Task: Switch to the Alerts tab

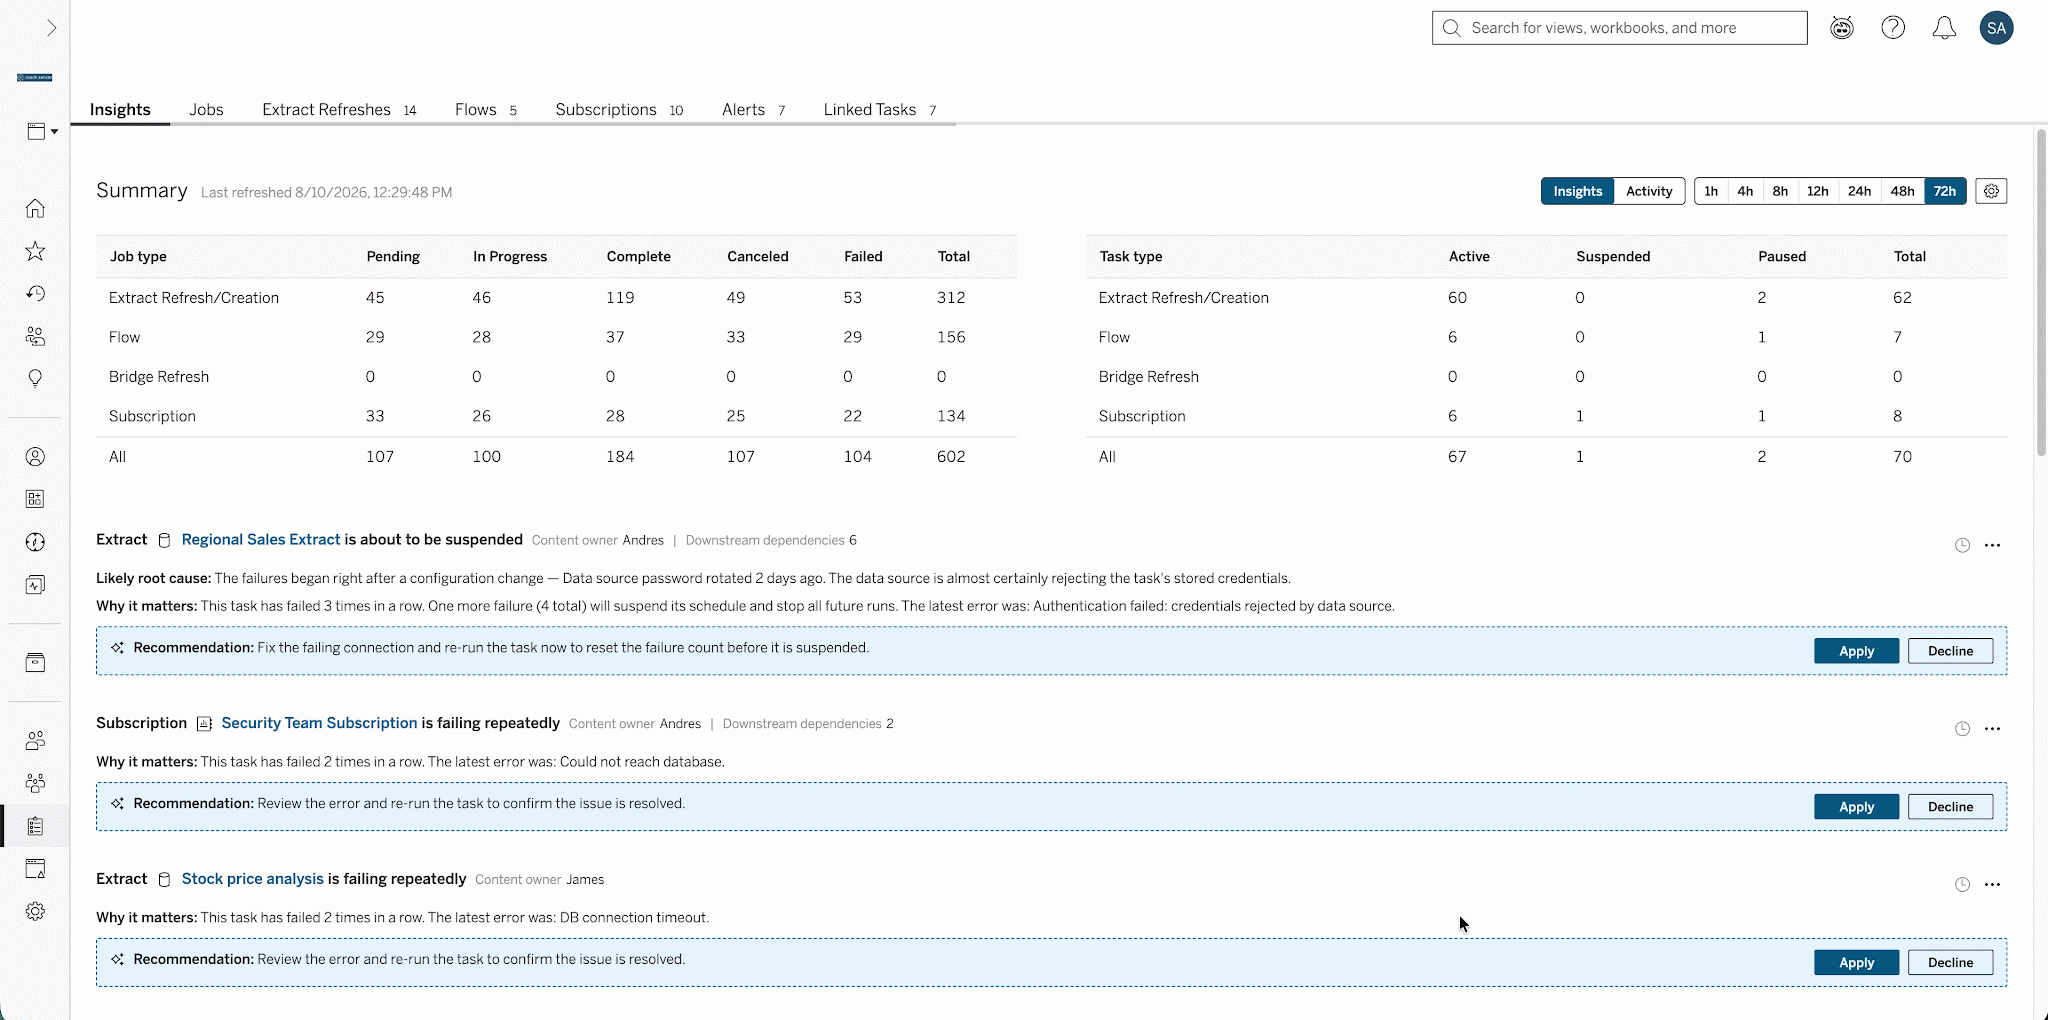Action: click(753, 110)
